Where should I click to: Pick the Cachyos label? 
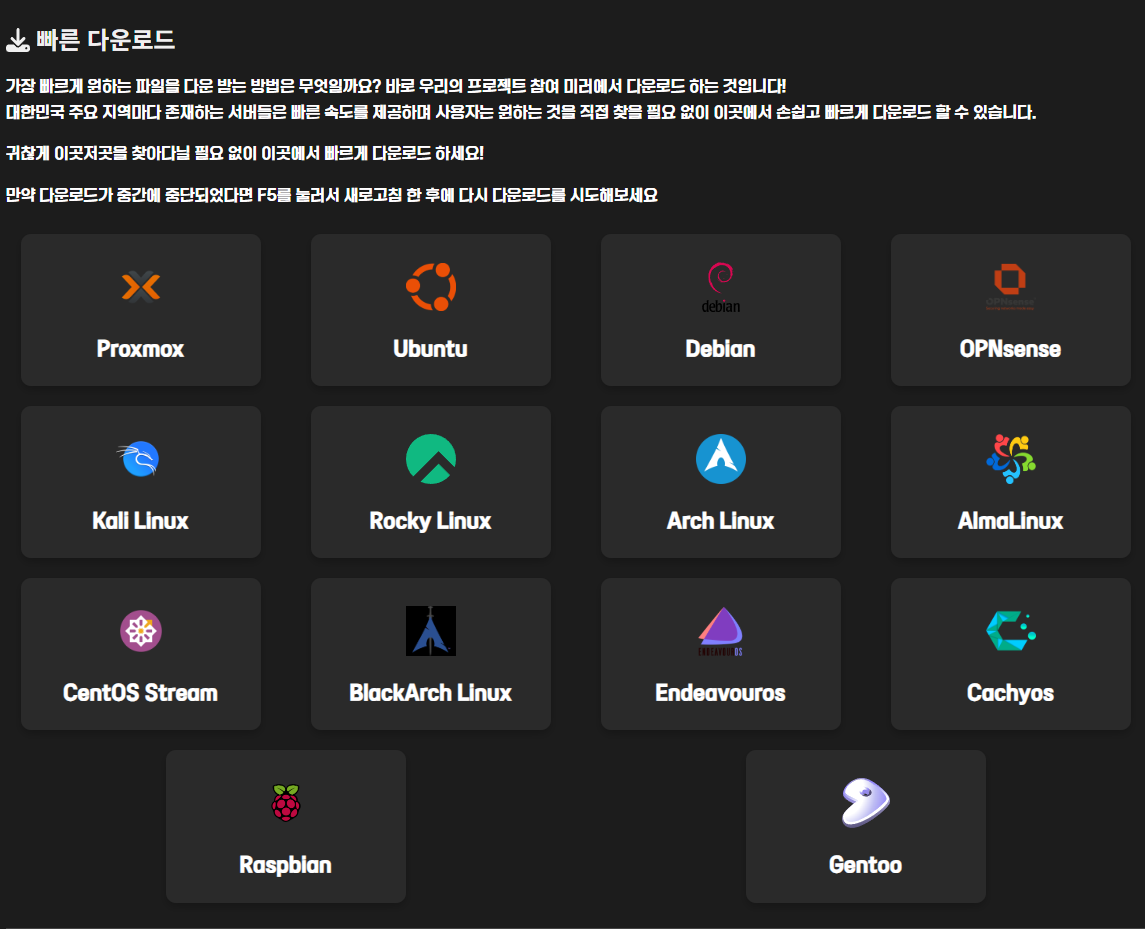[1011, 694]
